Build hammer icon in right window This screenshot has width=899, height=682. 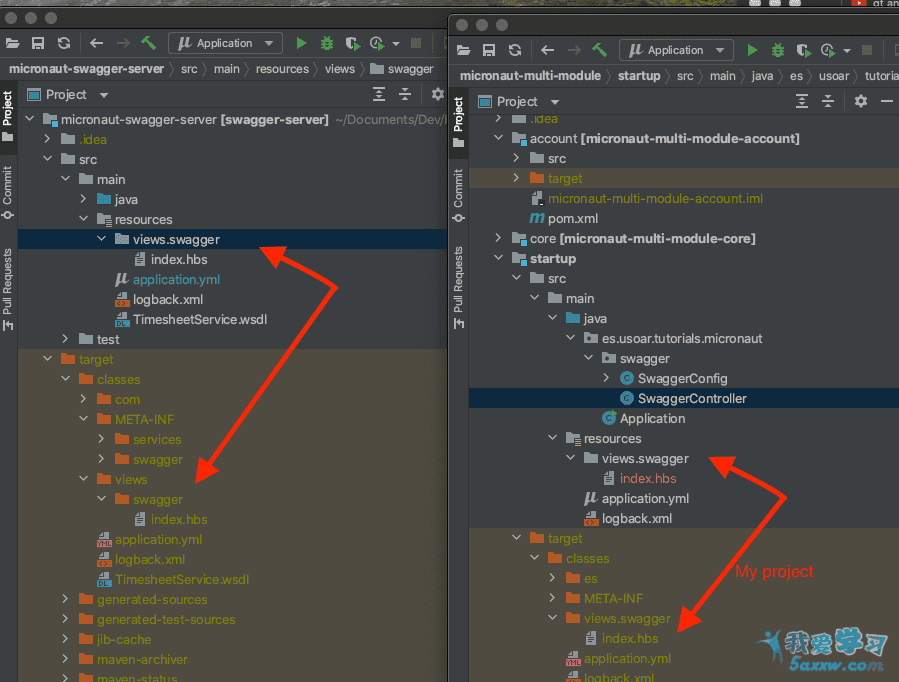point(600,50)
